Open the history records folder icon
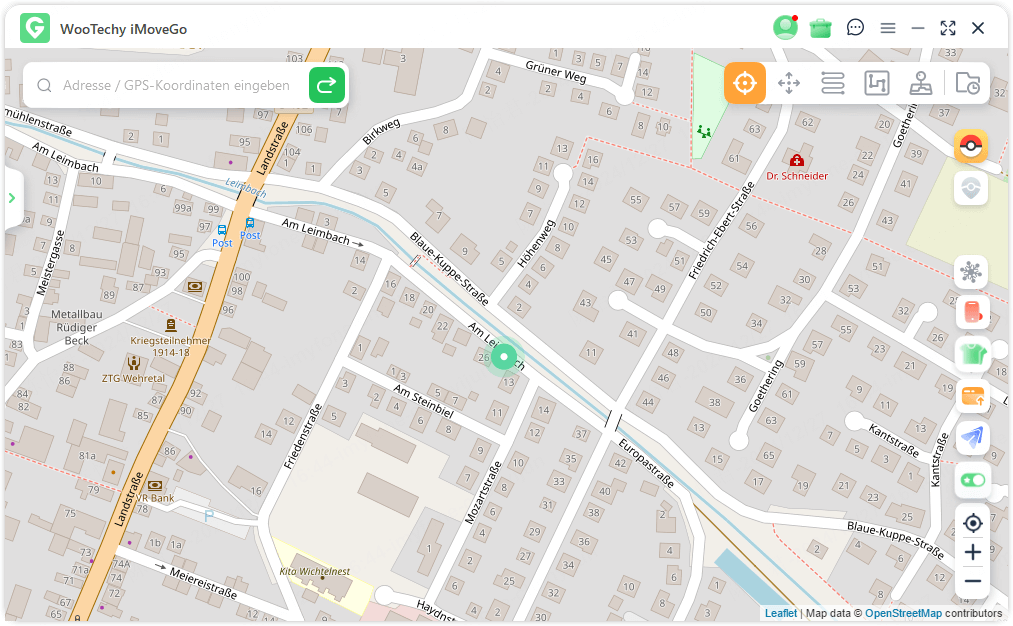 967,84
